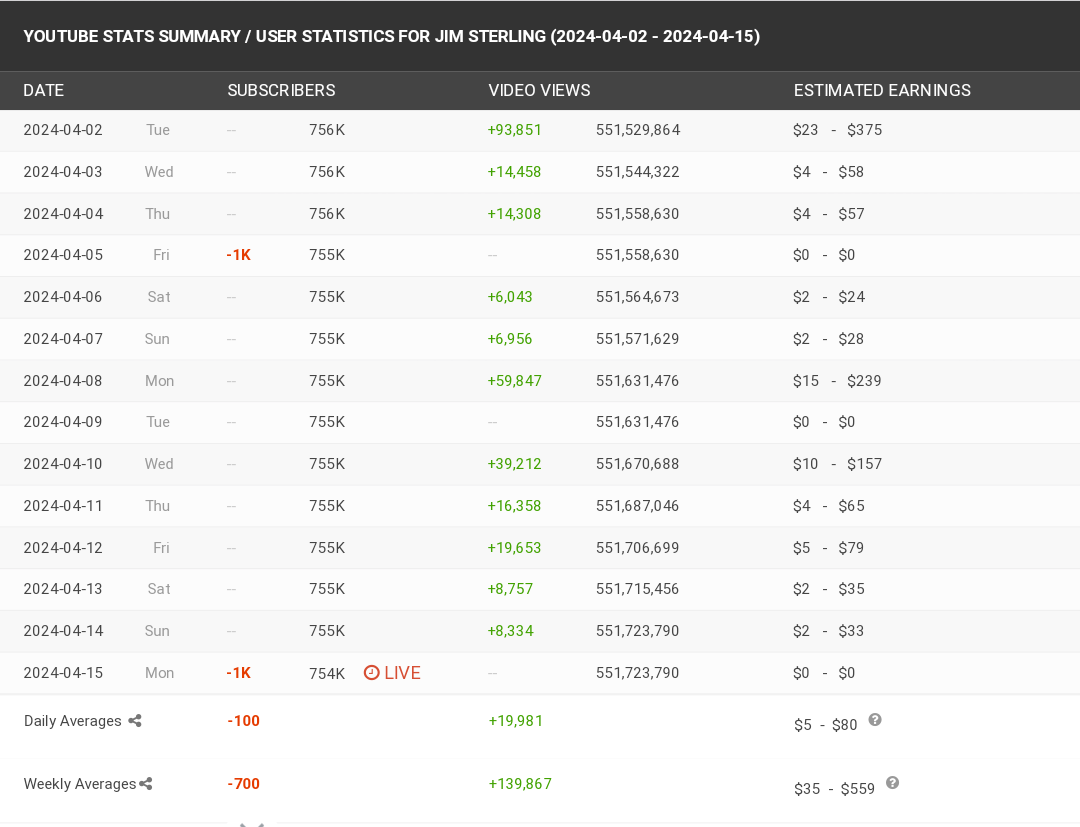Click earnings range $5 - $79
Image resolution: width=1080 pixels, height=827 pixels.
pos(829,548)
